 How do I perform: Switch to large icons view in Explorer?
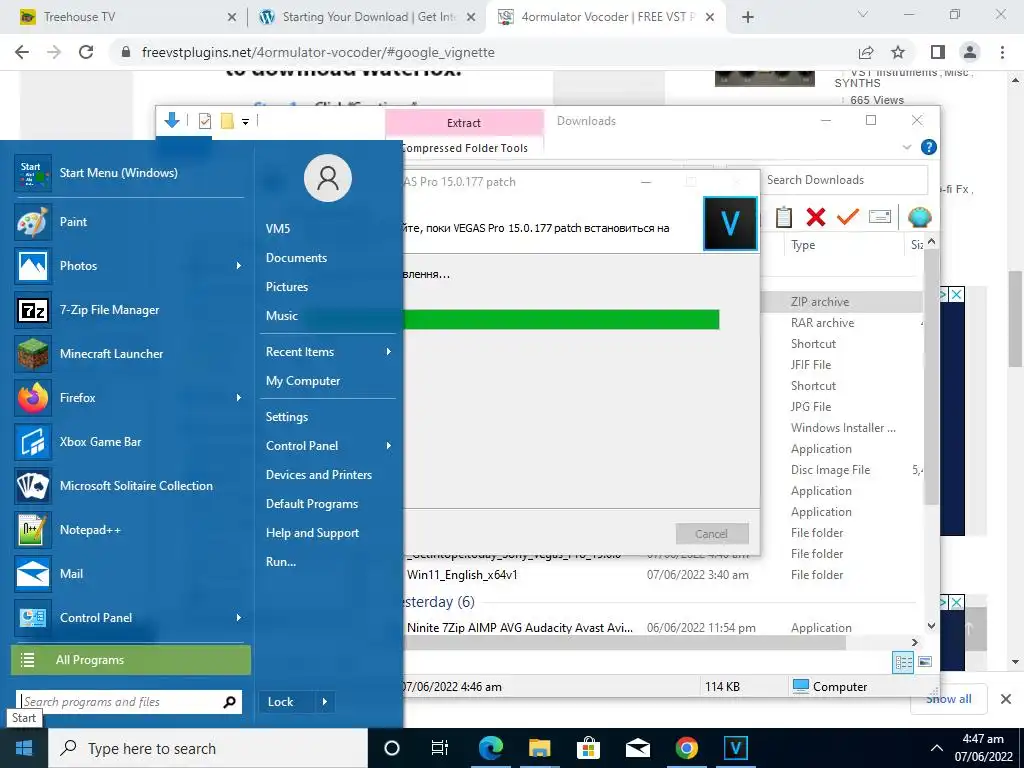[x=925, y=662]
